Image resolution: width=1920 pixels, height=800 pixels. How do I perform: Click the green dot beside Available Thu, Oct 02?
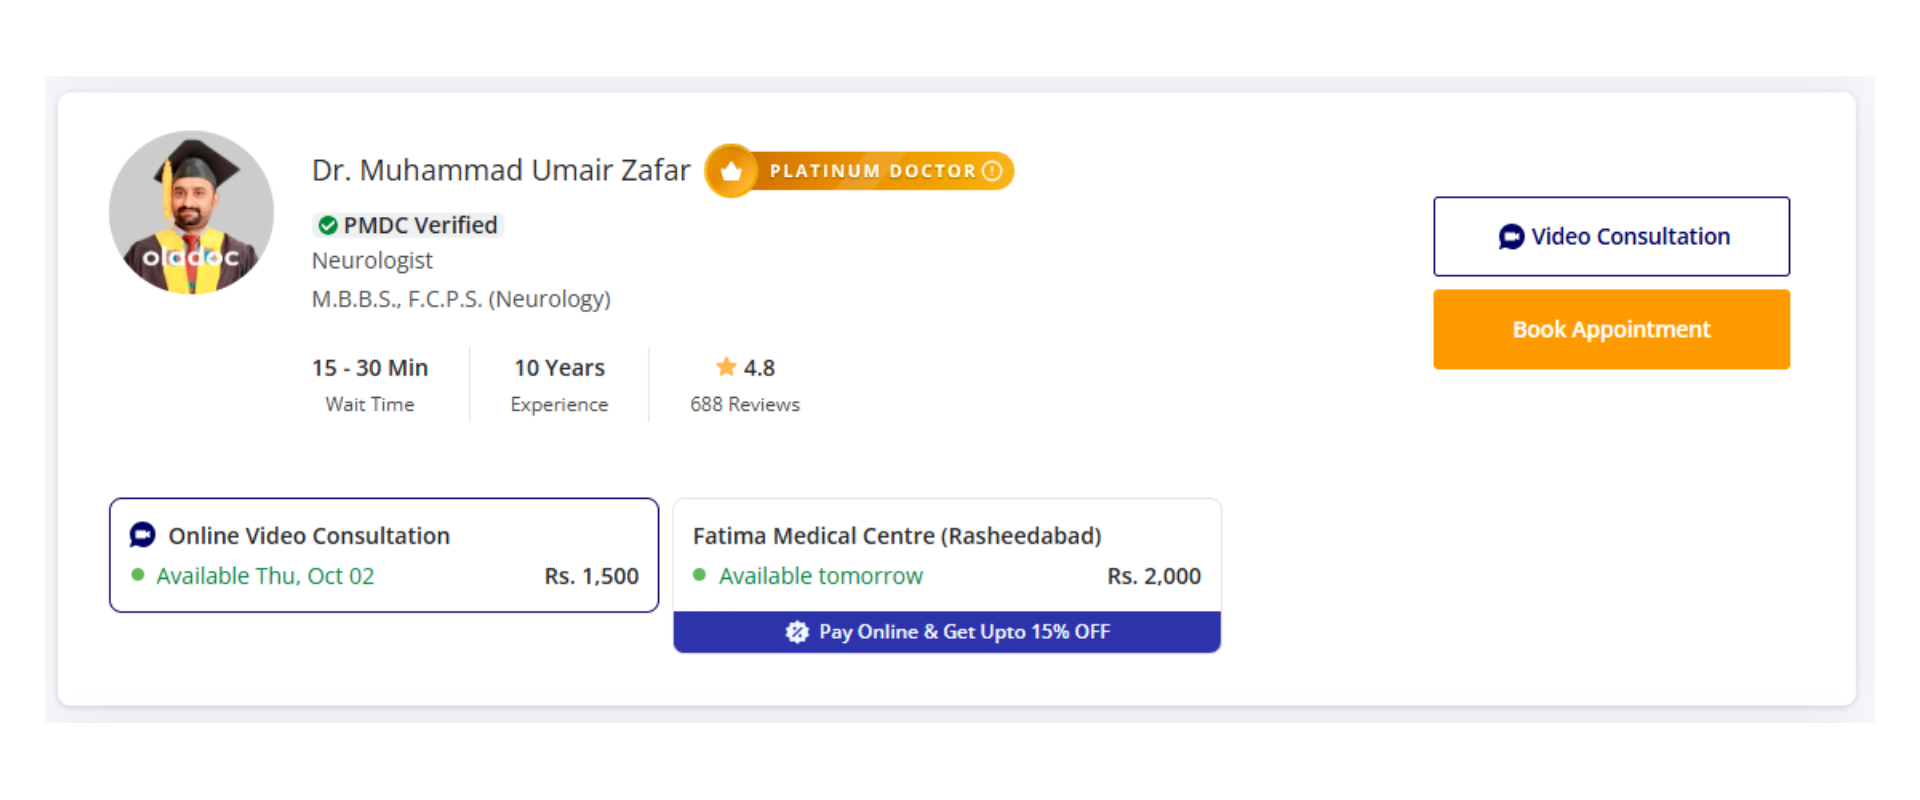click(138, 575)
